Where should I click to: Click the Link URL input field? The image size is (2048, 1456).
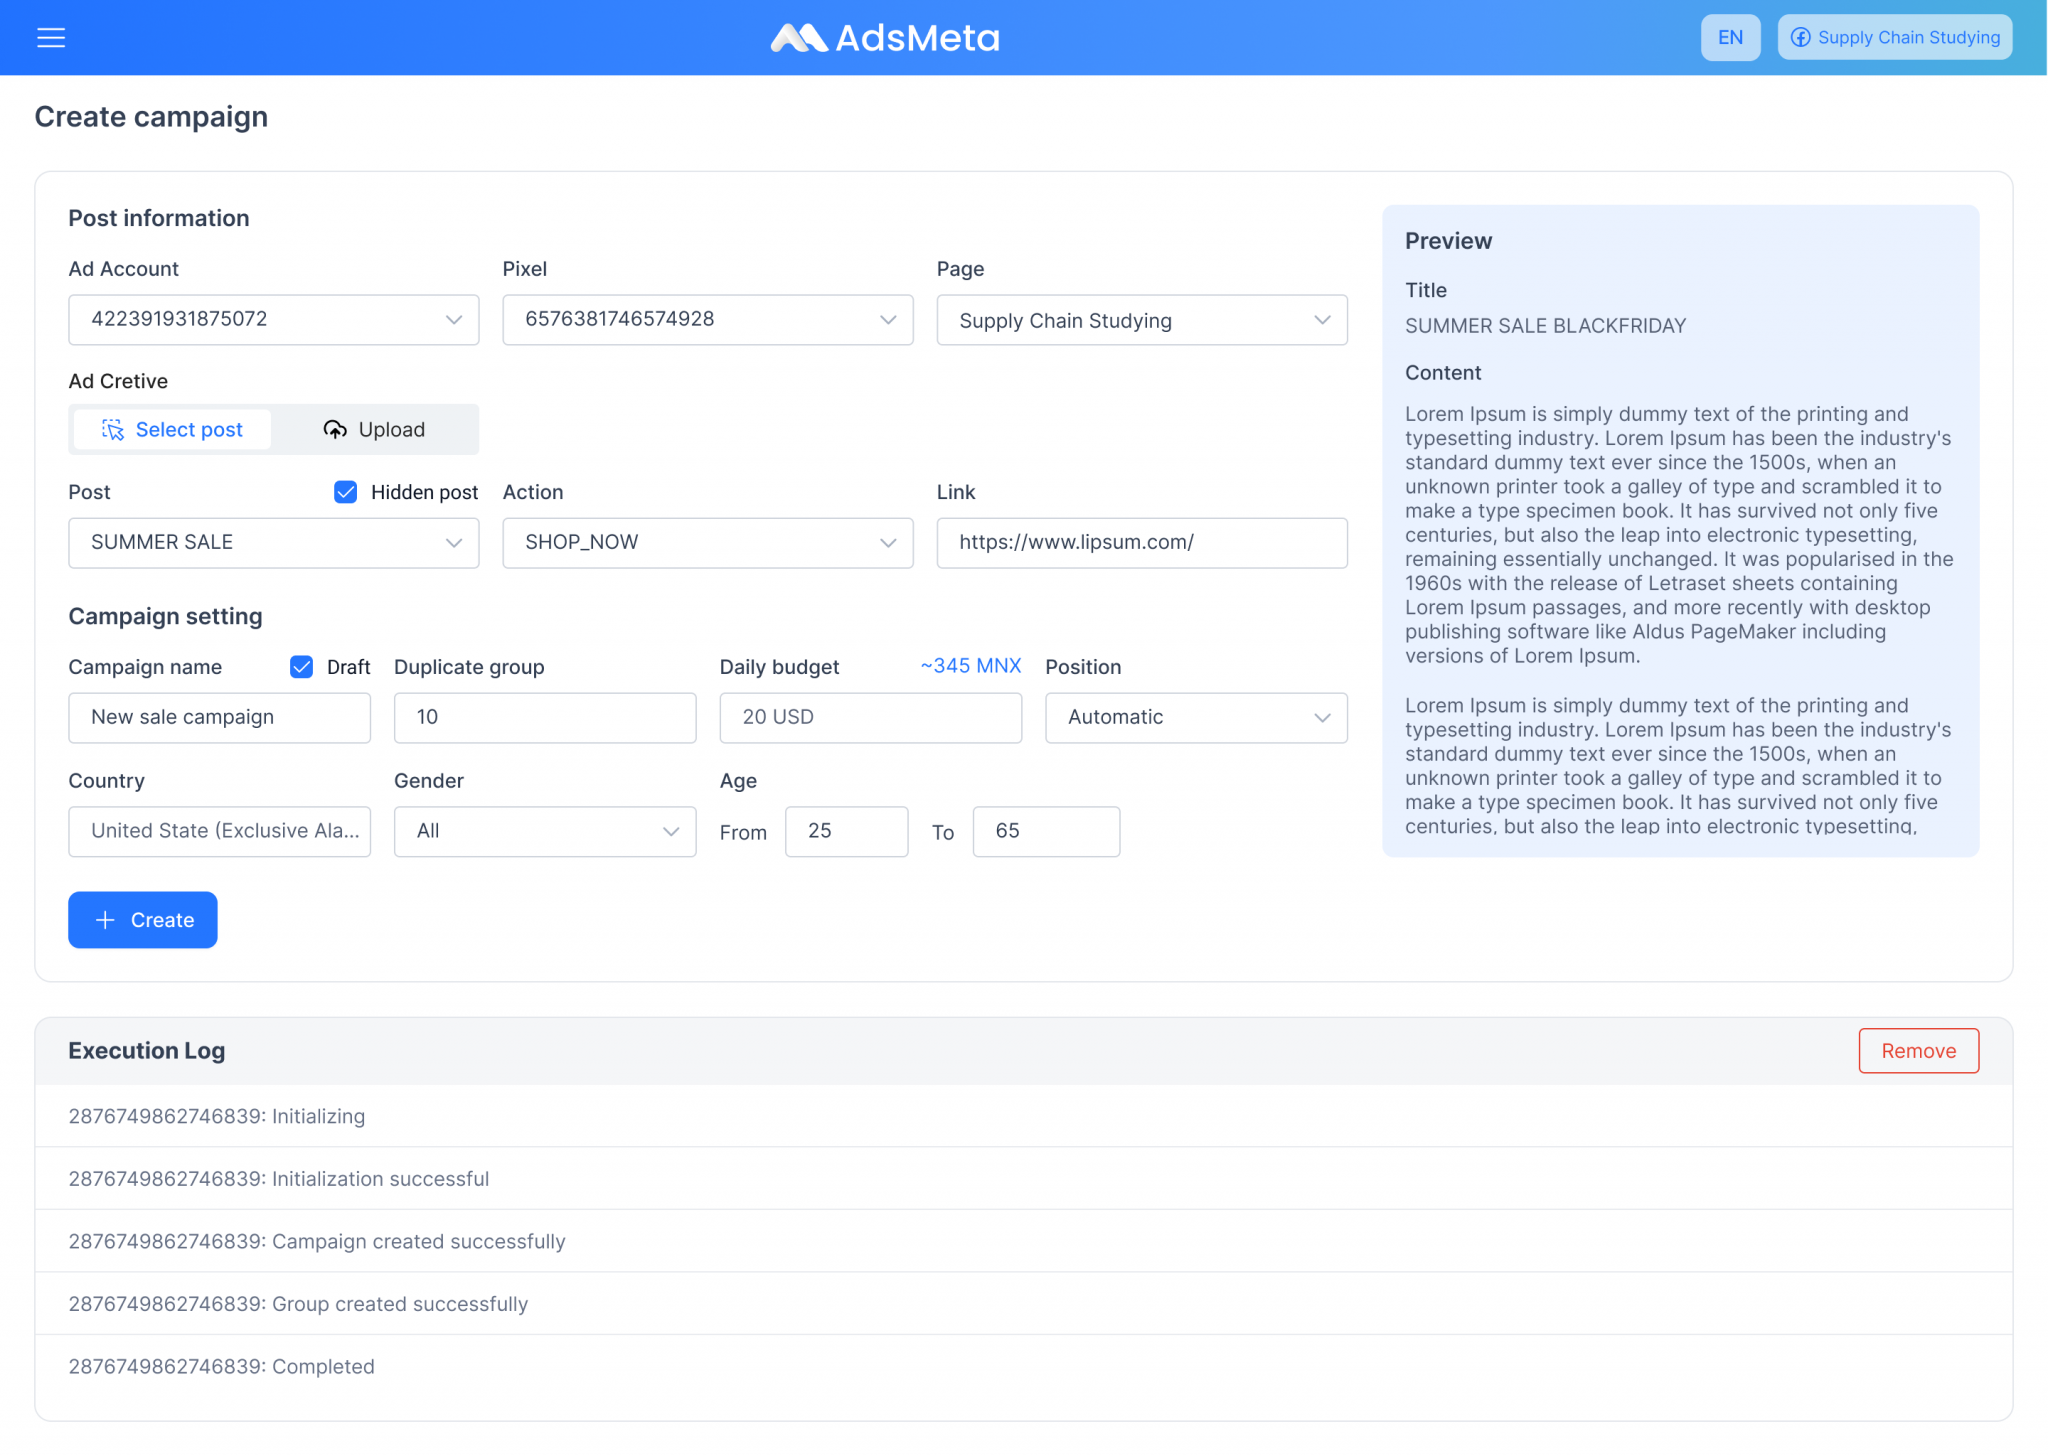(1141, 543)
